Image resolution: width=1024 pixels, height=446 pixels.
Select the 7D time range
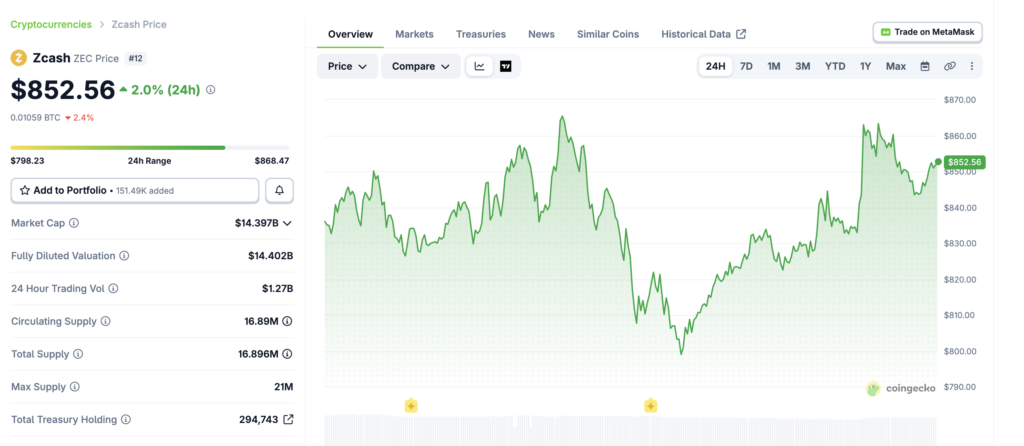[x=746, y=67]
